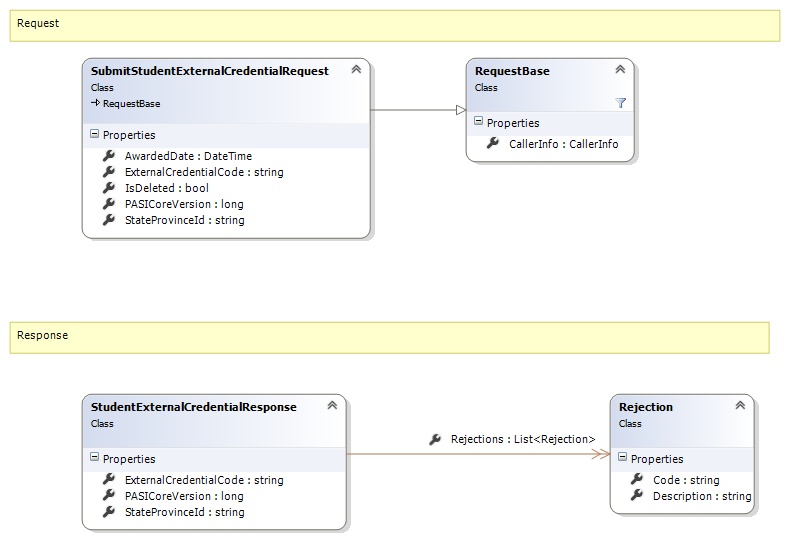
Task: Click wrench icon beside CallerInfo property
Action: [x=493, y=144]
